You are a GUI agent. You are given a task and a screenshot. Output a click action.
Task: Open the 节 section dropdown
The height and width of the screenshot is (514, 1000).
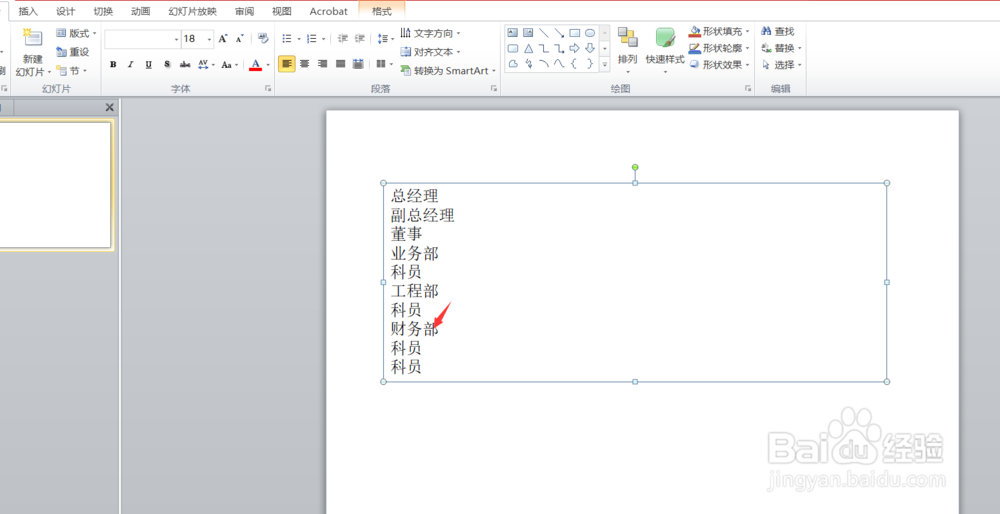pos(71,71)
